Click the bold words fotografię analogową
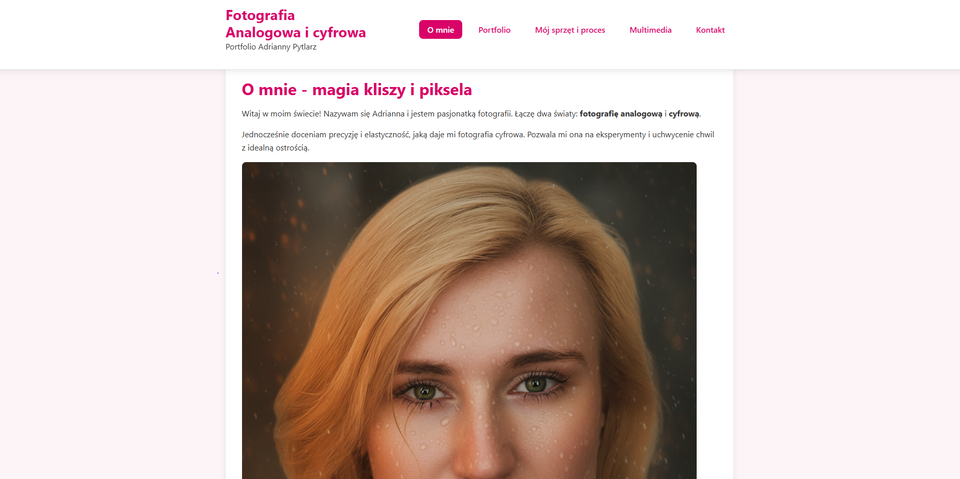The image size is (960, 479). tap(621, 113)
